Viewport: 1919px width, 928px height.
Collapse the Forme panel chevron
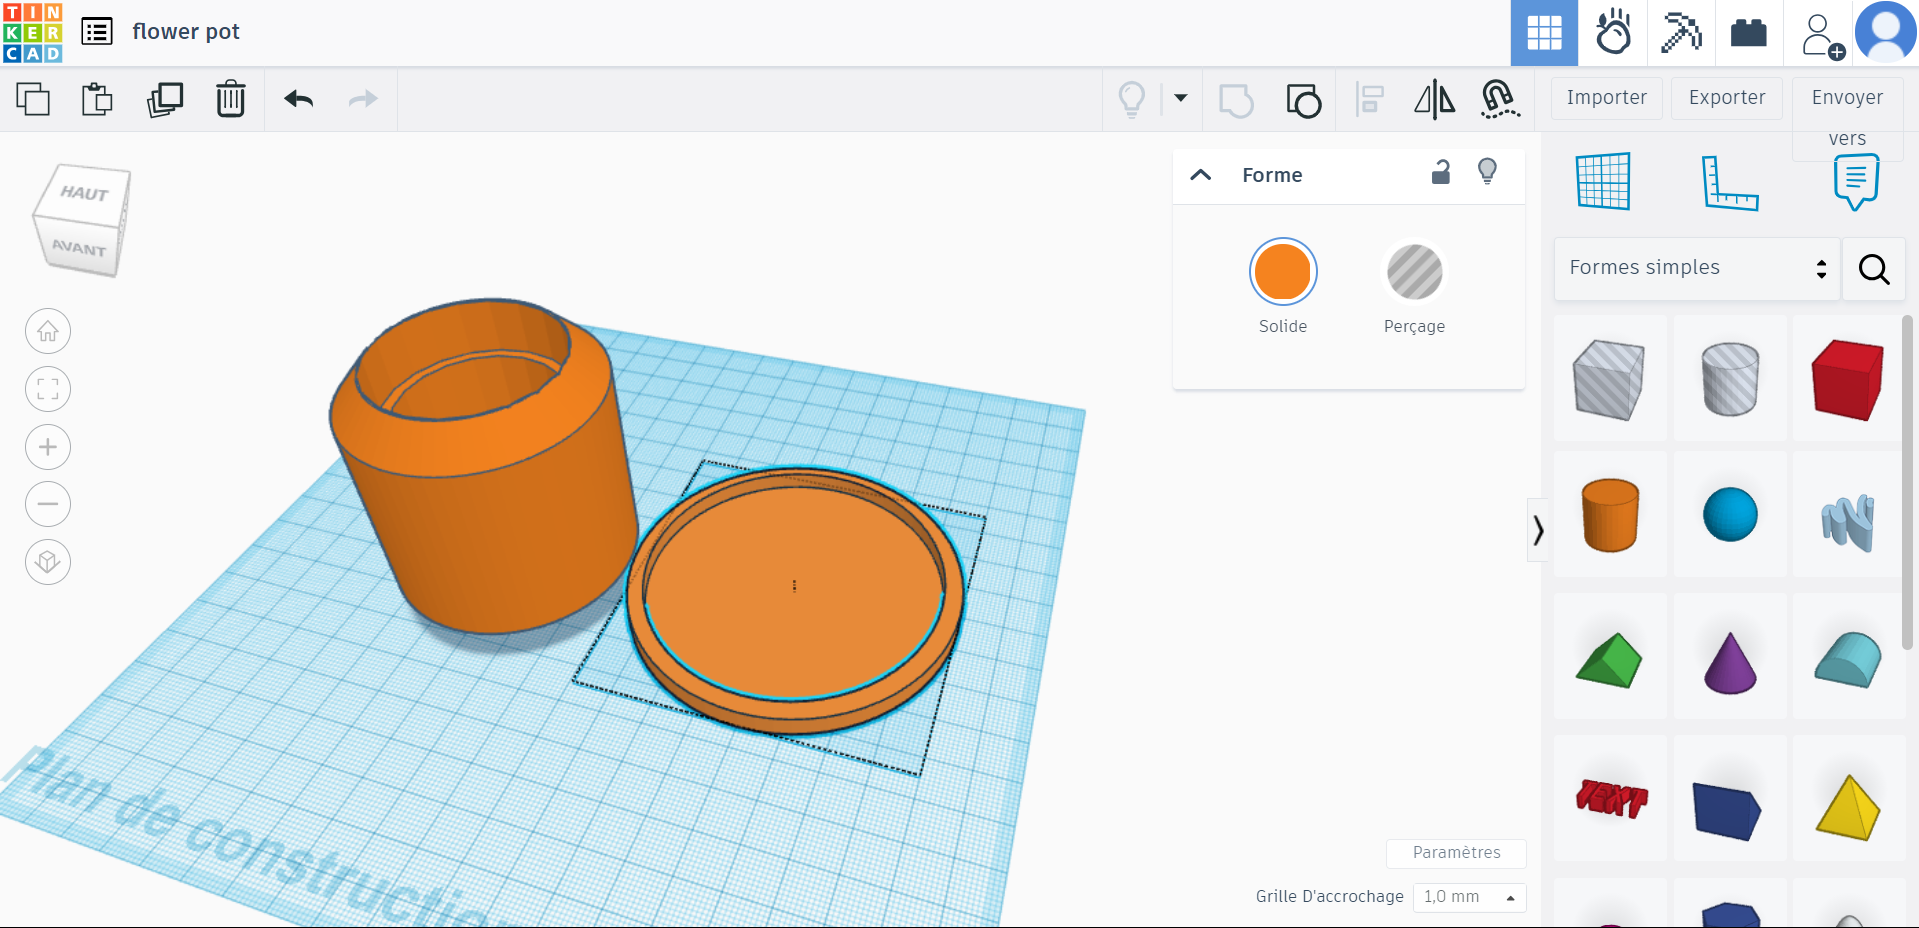click(x=1201, y=175)
